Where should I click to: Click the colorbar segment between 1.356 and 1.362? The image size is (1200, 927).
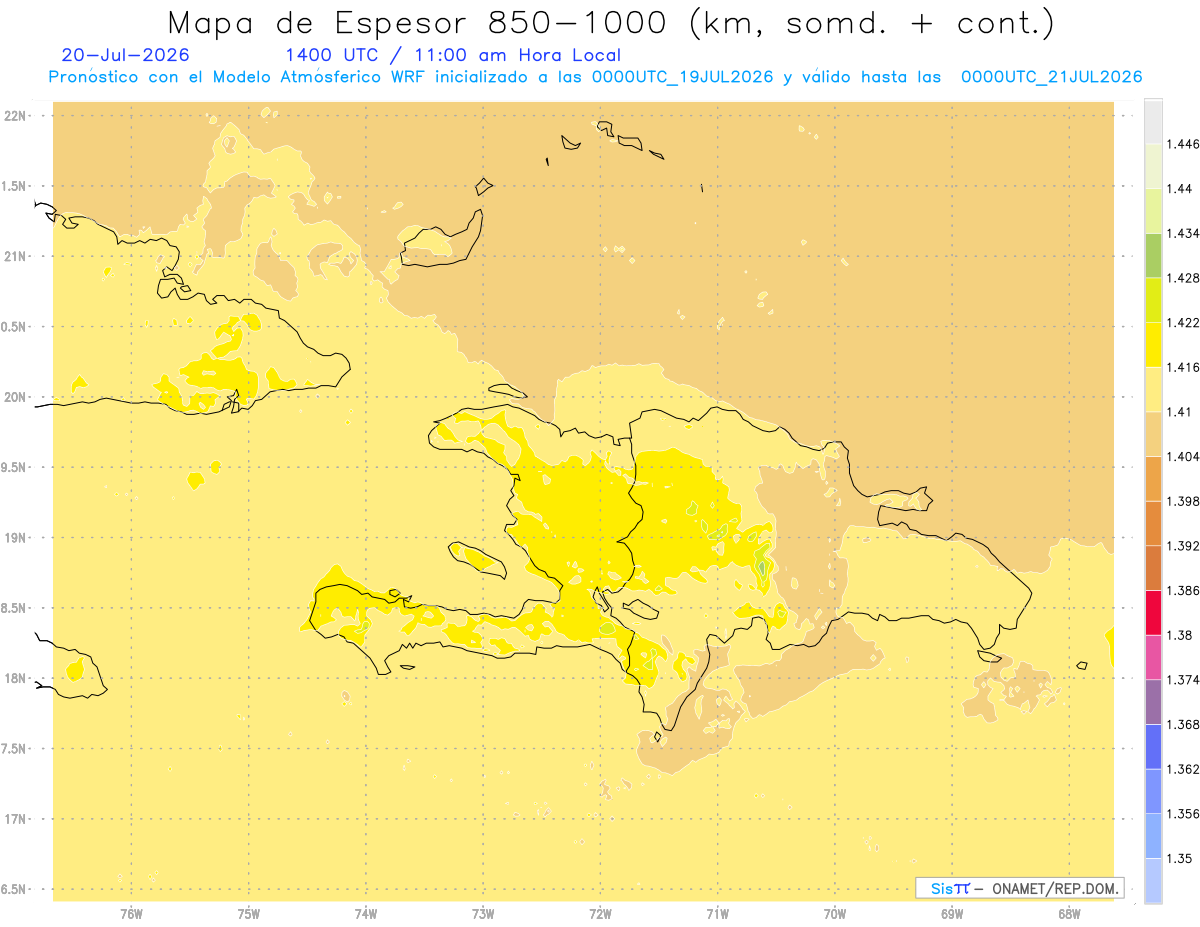[x=1153, y=791]
